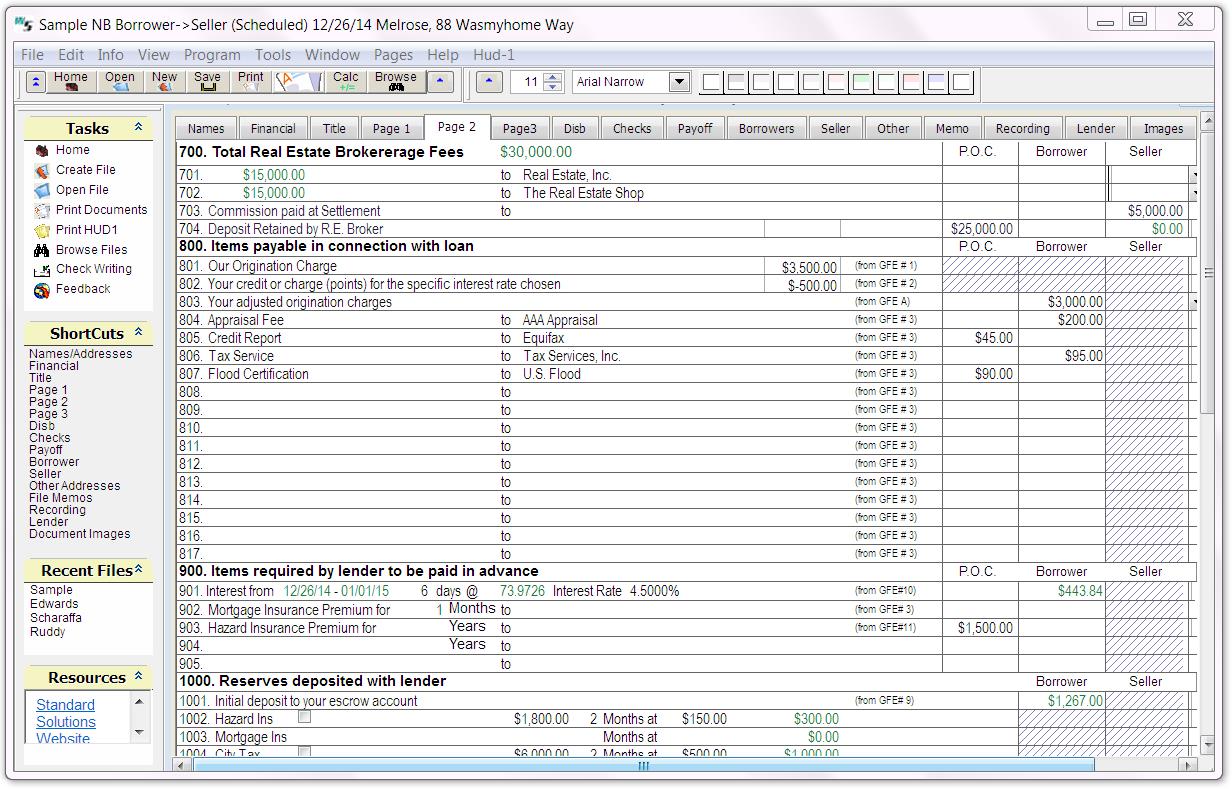Collapse the Resources panel
This screenshot has width=1232, height=789.
[138, 677]
